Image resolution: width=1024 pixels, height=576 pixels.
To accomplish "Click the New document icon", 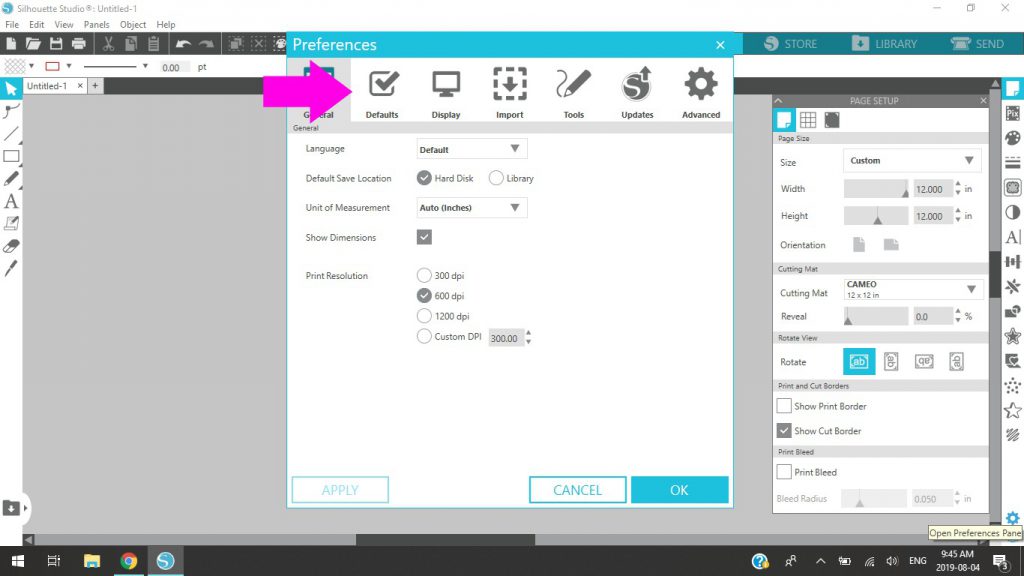I will [x=10, y=44].
